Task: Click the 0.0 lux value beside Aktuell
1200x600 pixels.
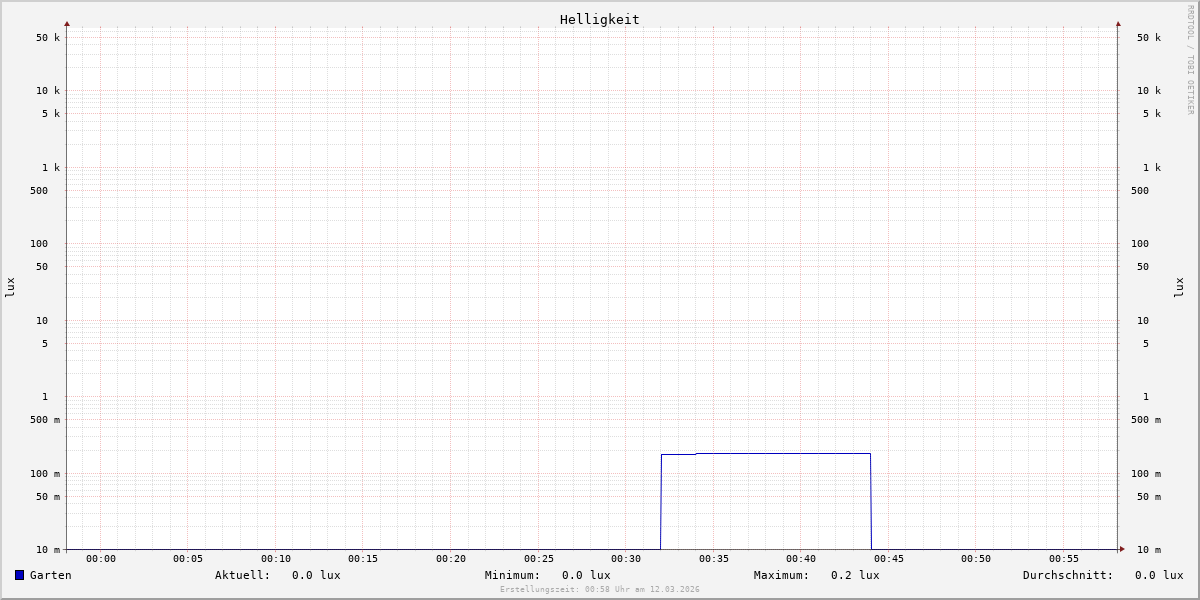Action: coord(316,575)
